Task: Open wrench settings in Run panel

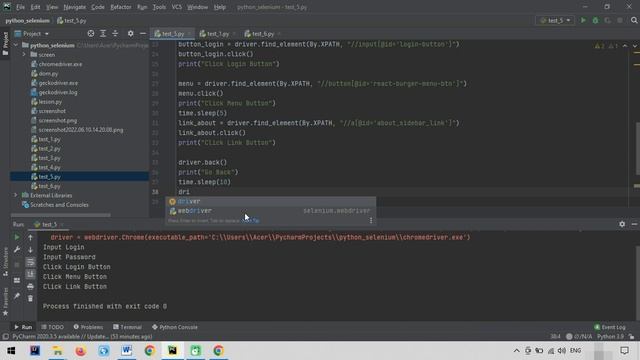Action: (17, 249)
